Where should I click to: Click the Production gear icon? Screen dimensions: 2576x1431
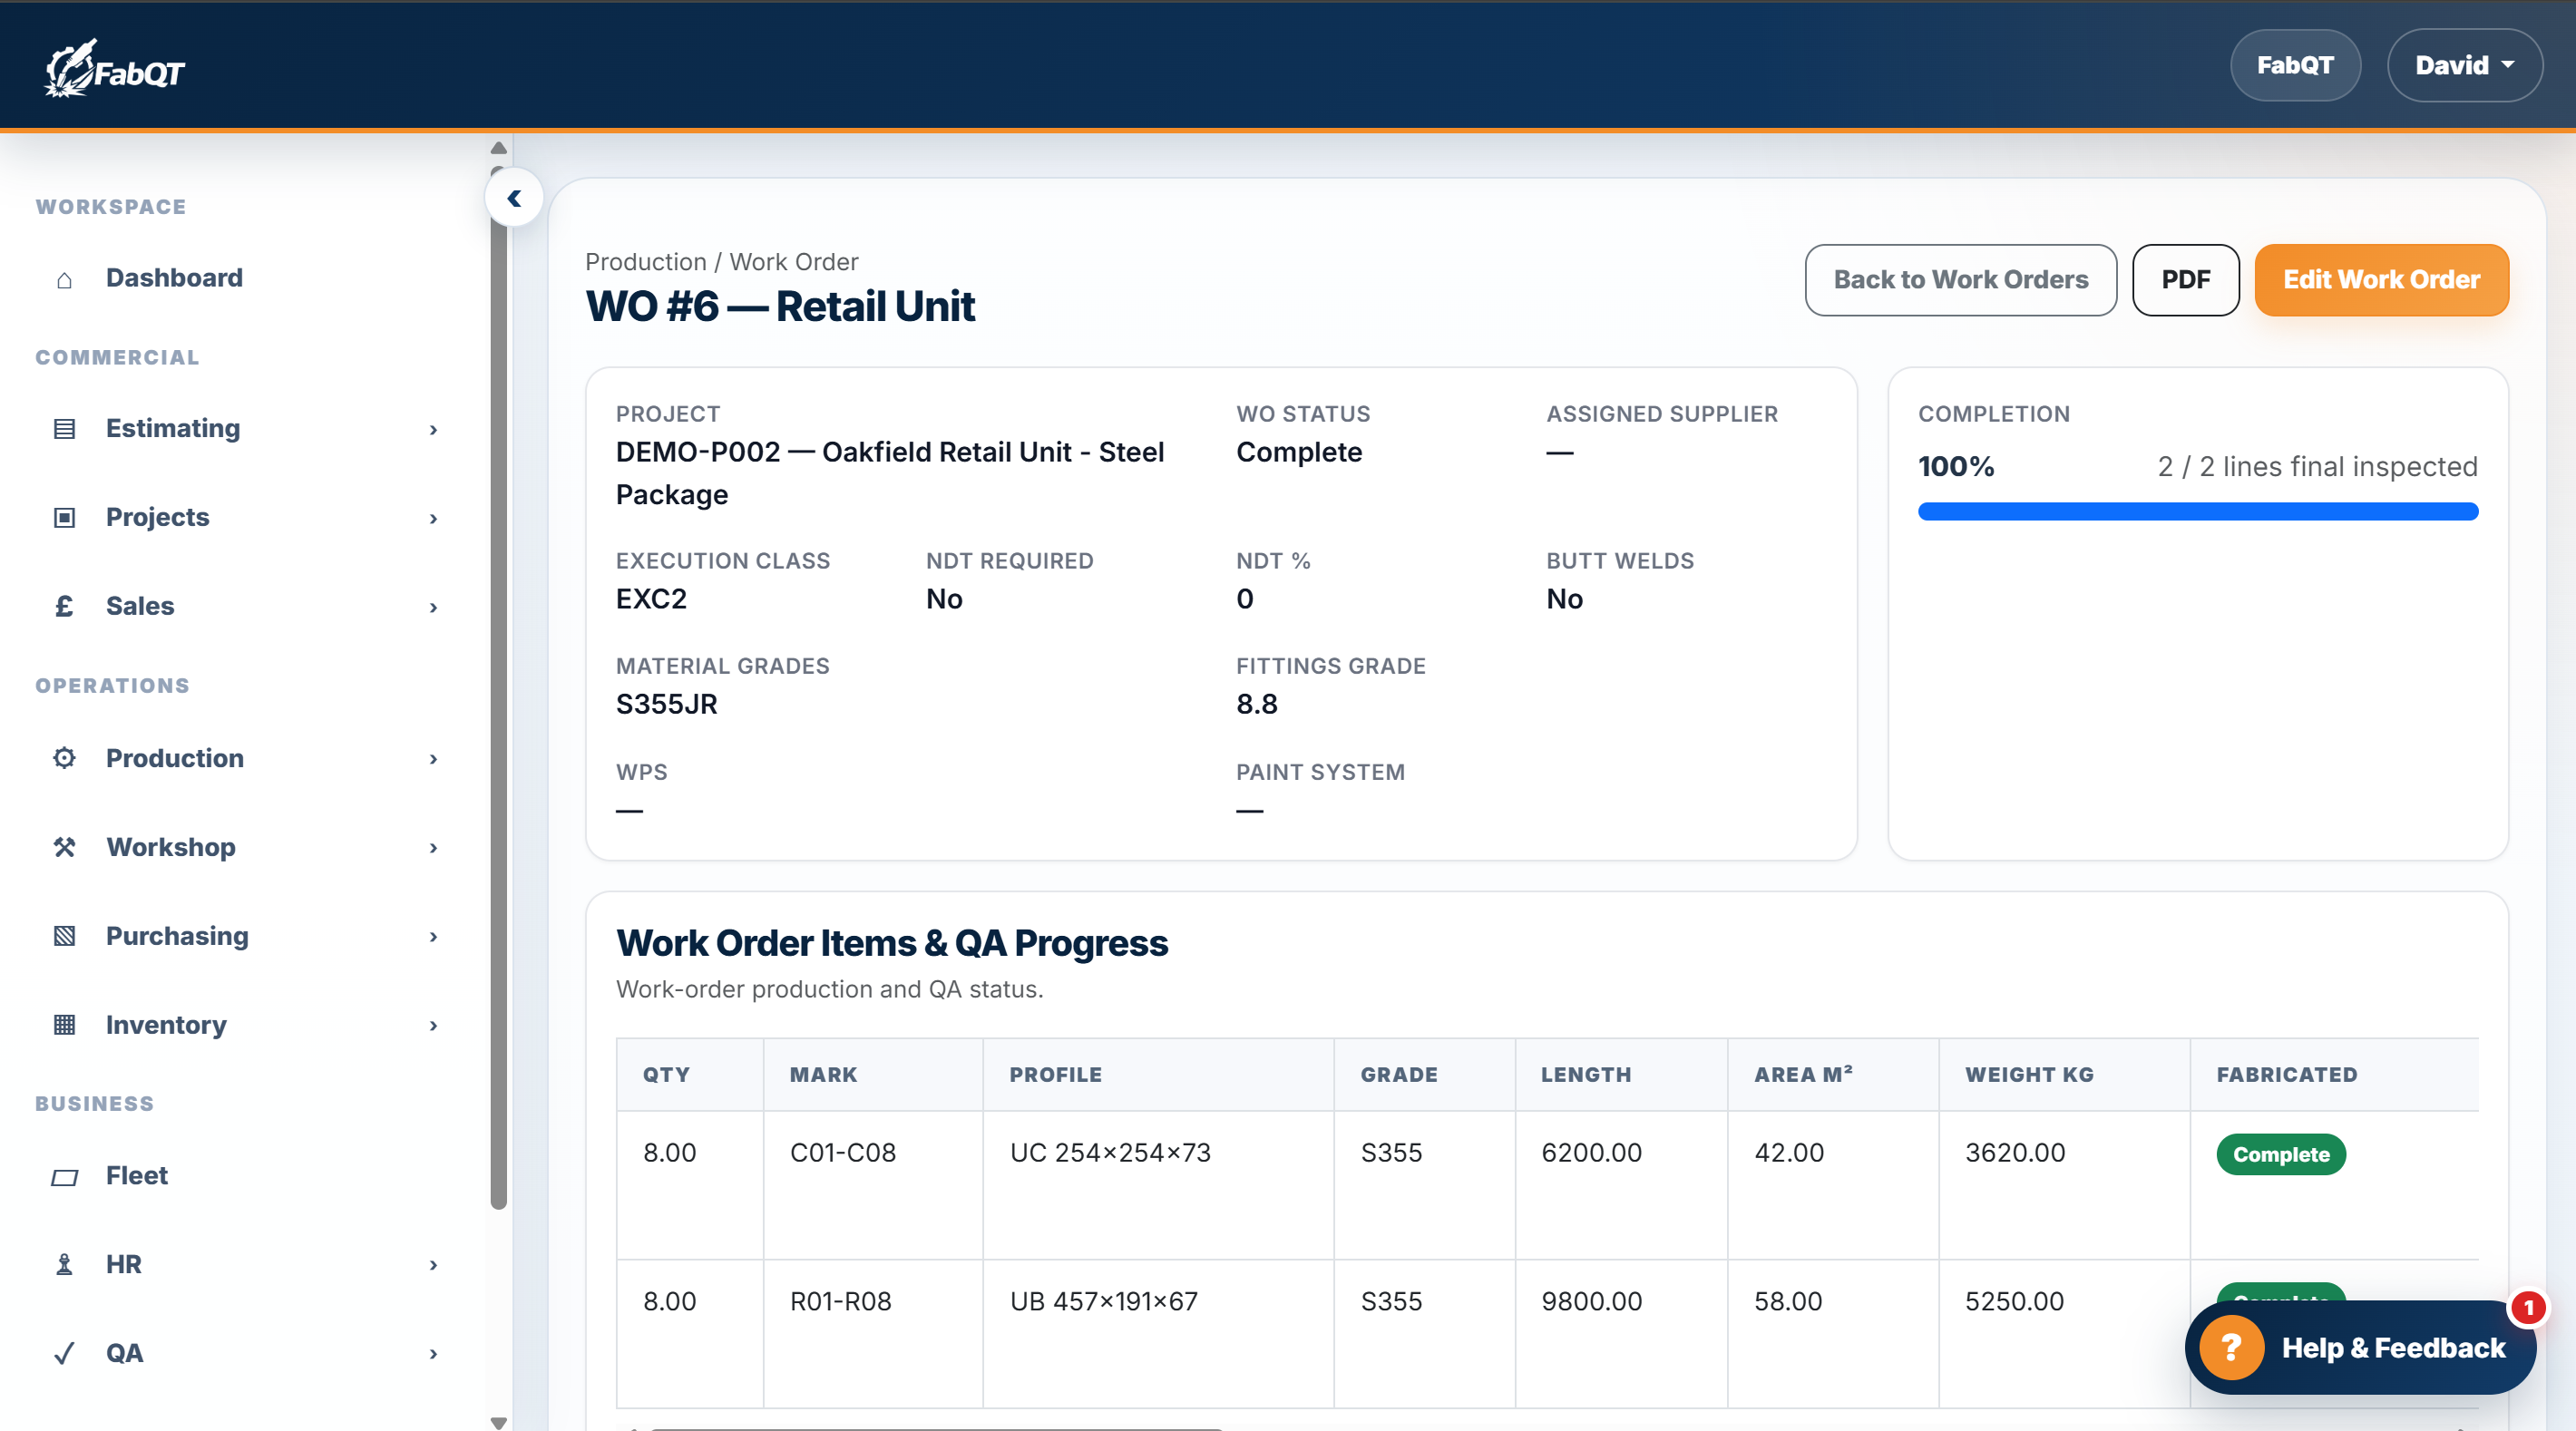click(64, 758)
